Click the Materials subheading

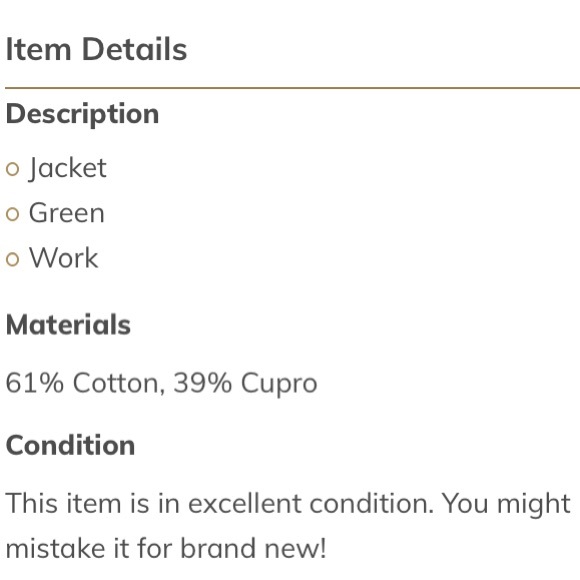click(68, 324)
